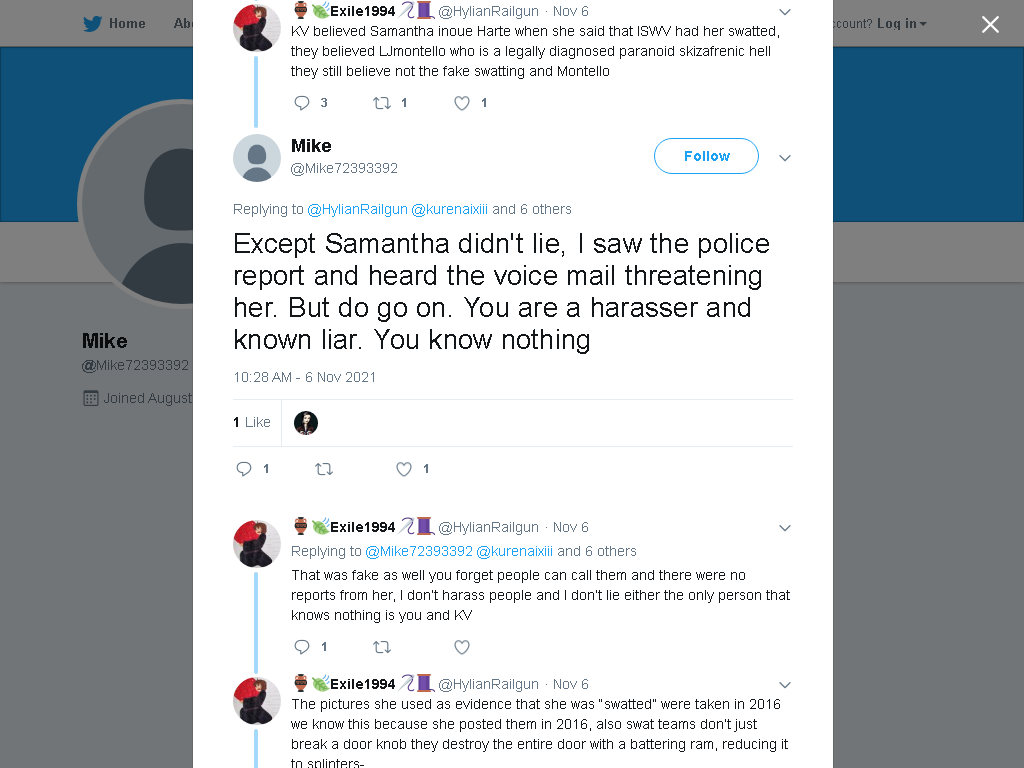Like Mike's tweet with the heart icon
Screen dimensions: 1024x768
(404, 469)
